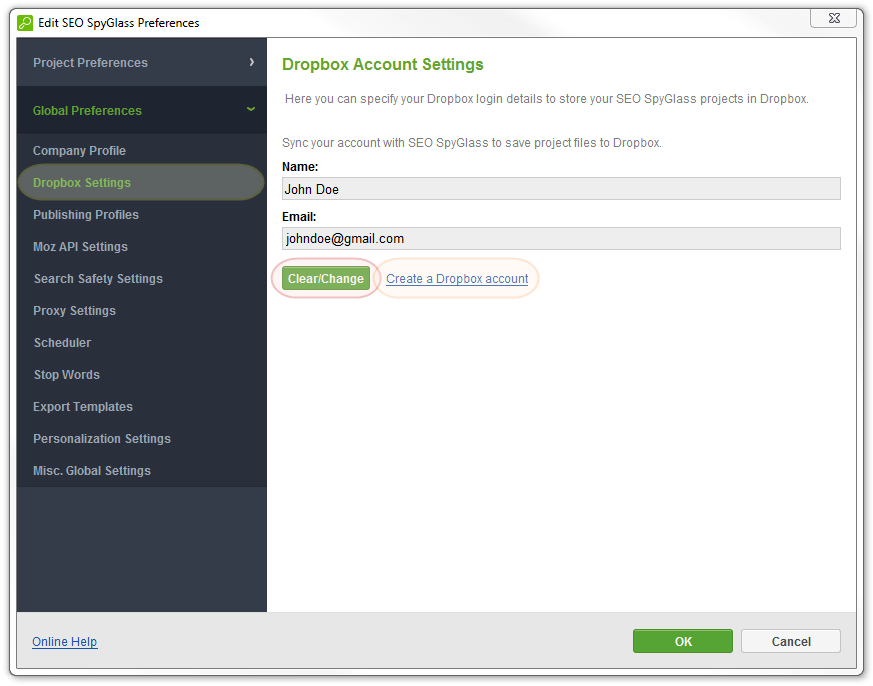Click the Name: label
This screenshot has height=686, width=873.
pos(300,166)
